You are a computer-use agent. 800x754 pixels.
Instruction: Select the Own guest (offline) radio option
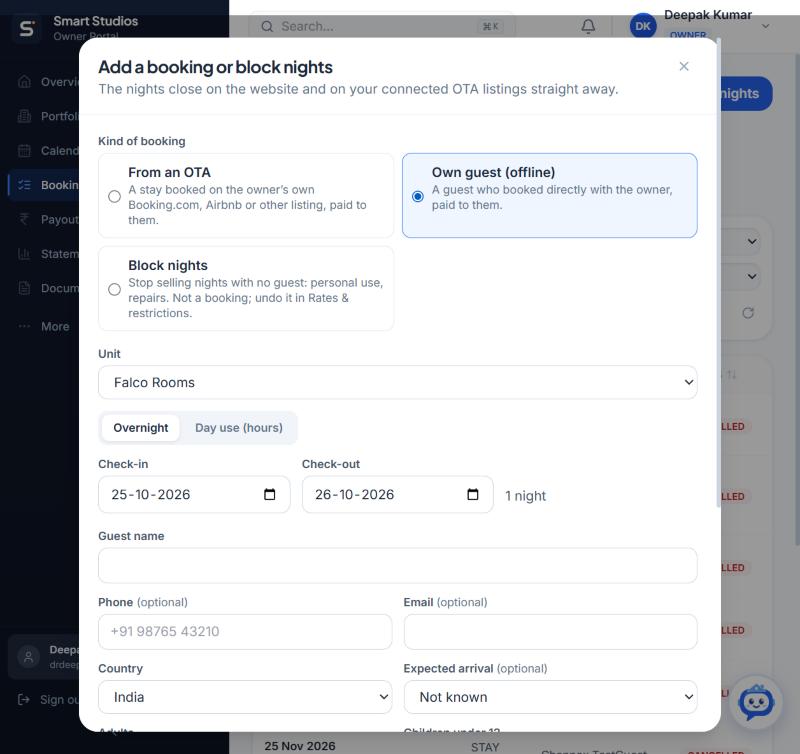(417, 196)
